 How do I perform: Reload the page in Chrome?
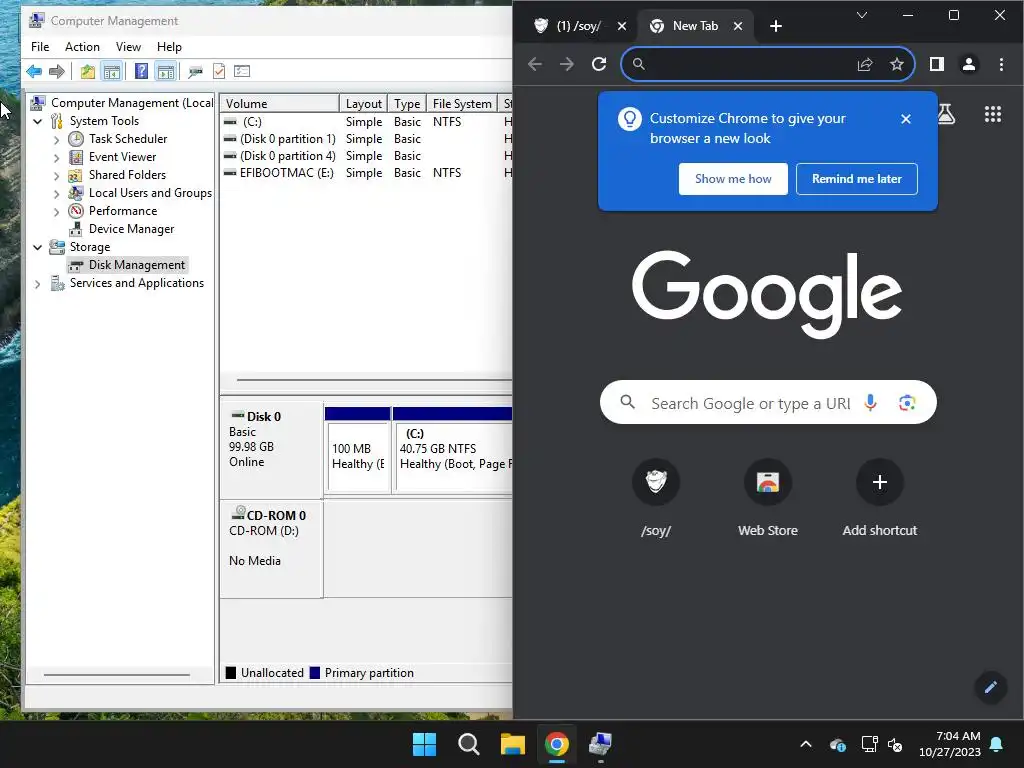(x=599, y=64)
